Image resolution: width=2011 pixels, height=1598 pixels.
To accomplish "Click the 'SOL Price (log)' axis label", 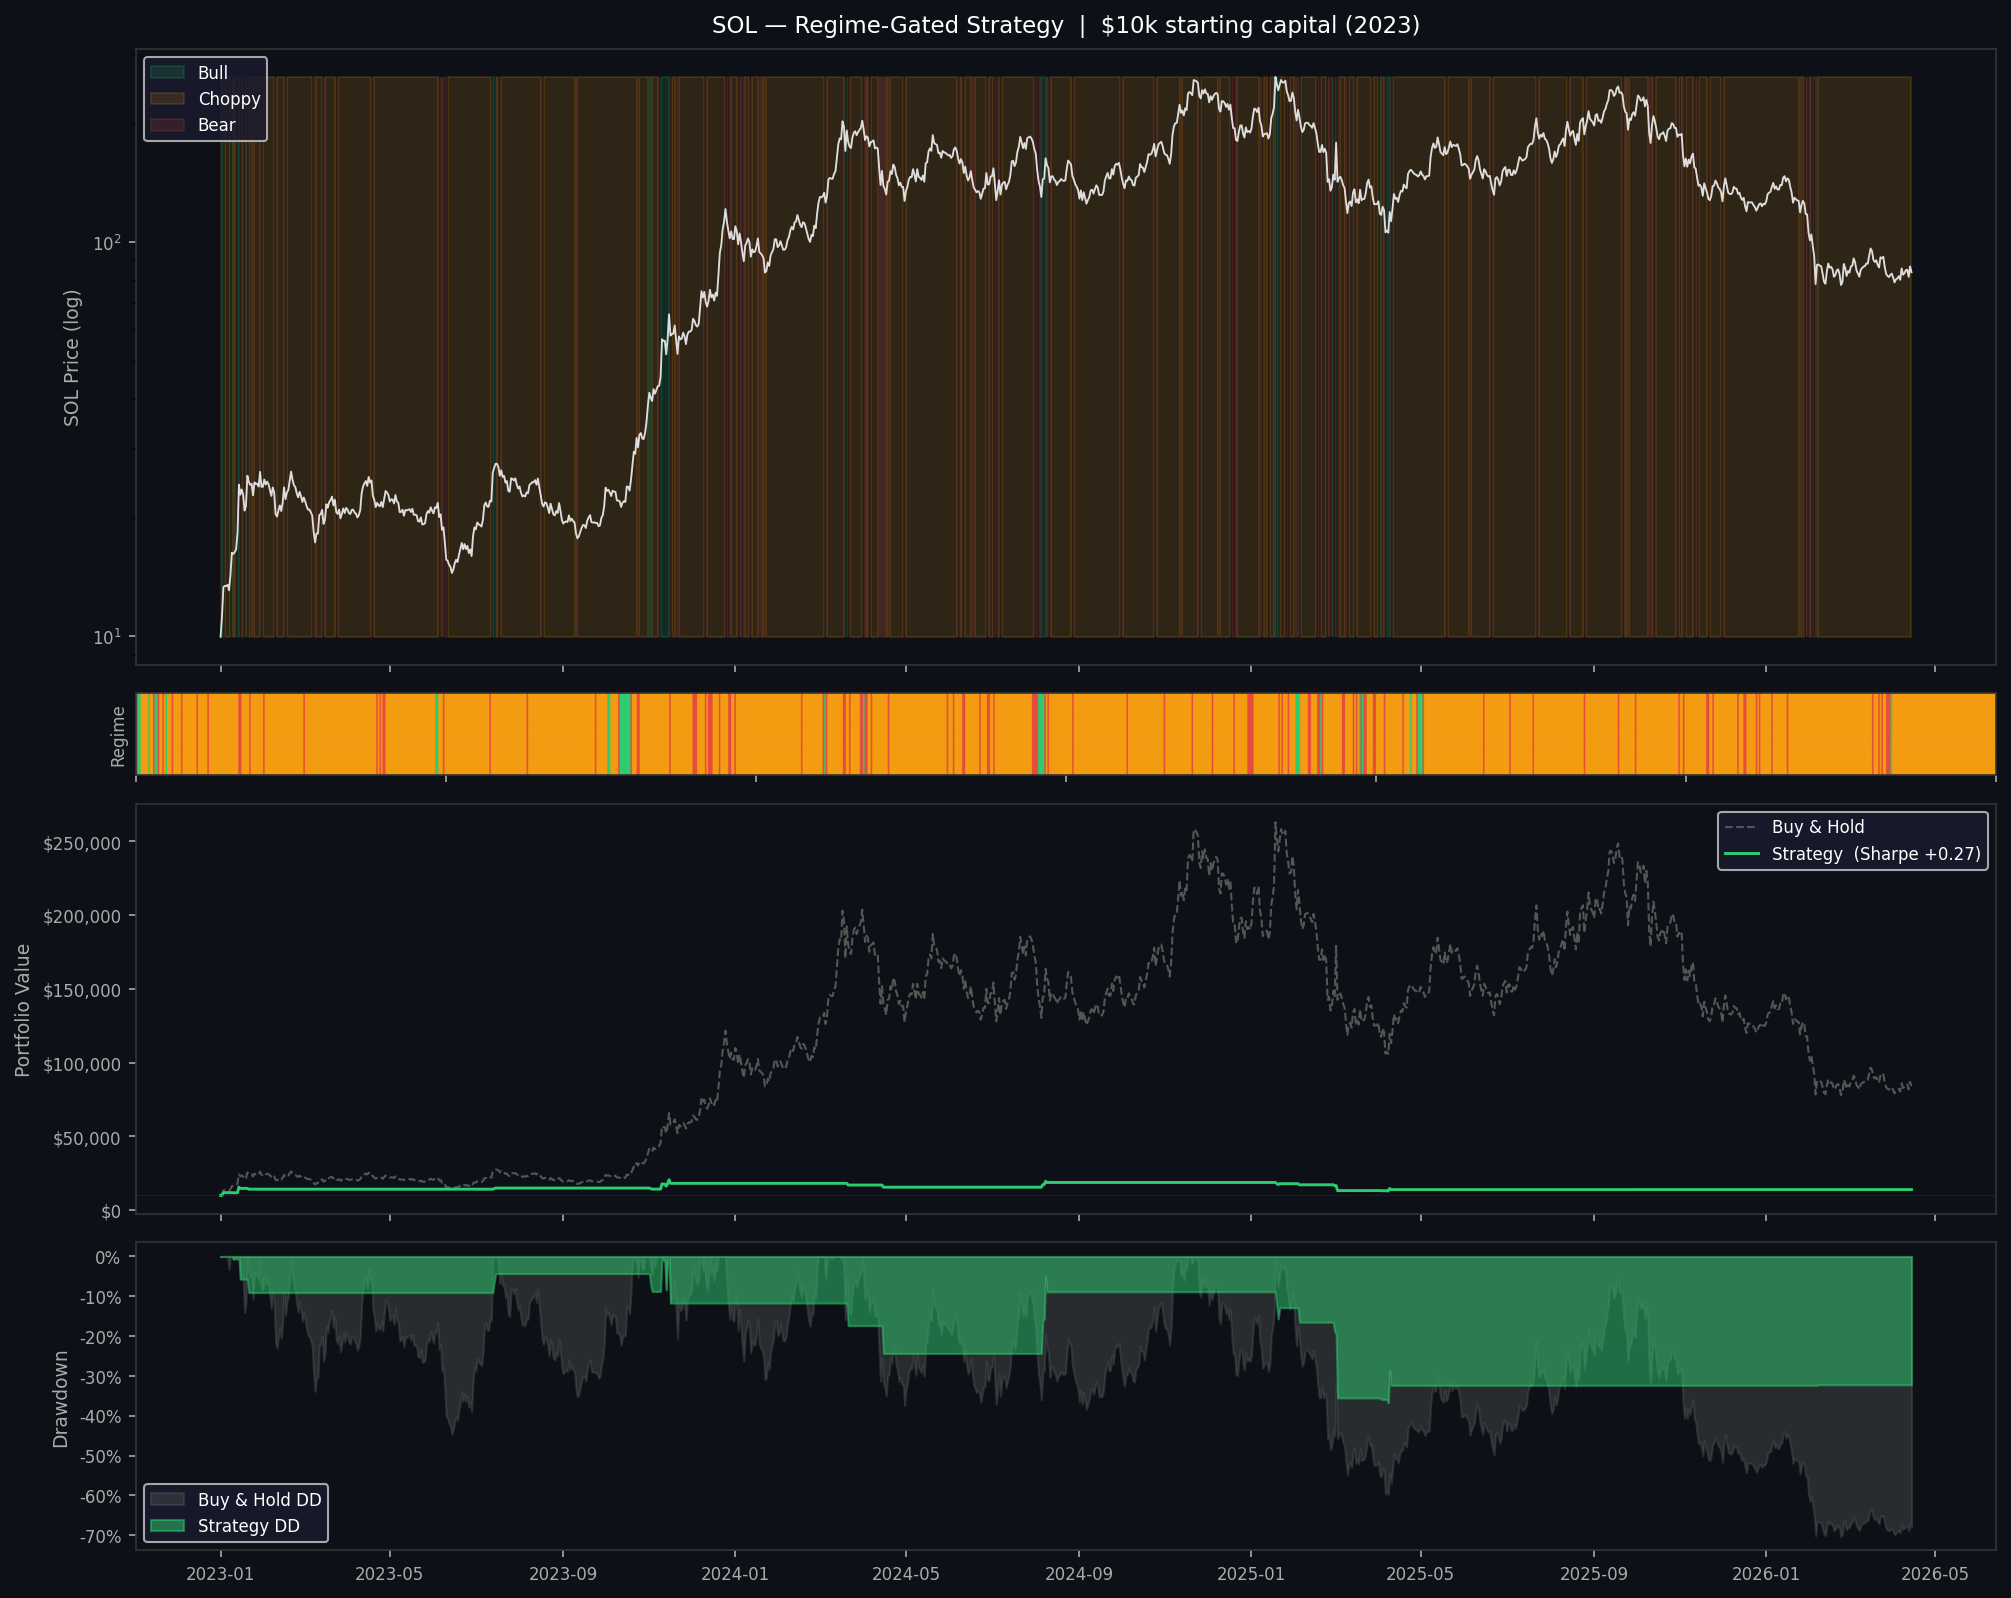I will tap(72, 357).
